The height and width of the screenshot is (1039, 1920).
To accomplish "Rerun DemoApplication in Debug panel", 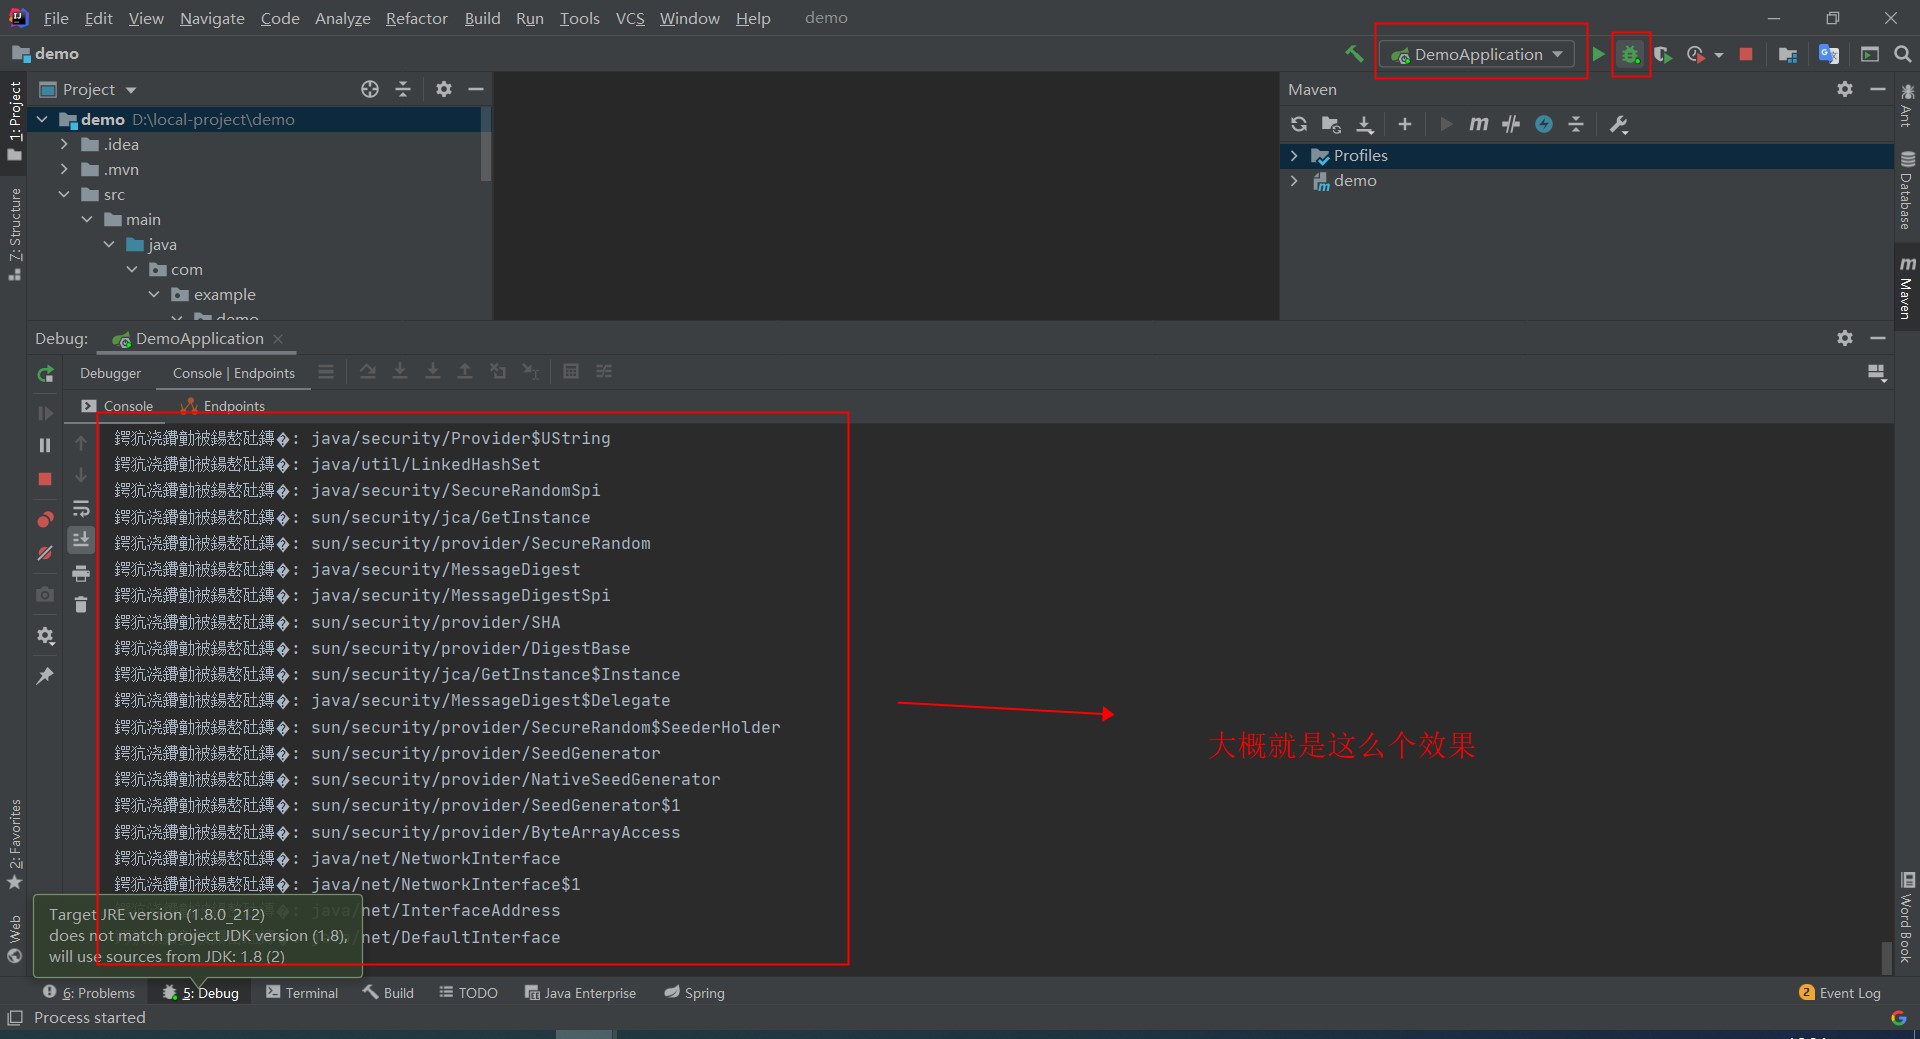I will pyautogui.click(x=45, y=374).
